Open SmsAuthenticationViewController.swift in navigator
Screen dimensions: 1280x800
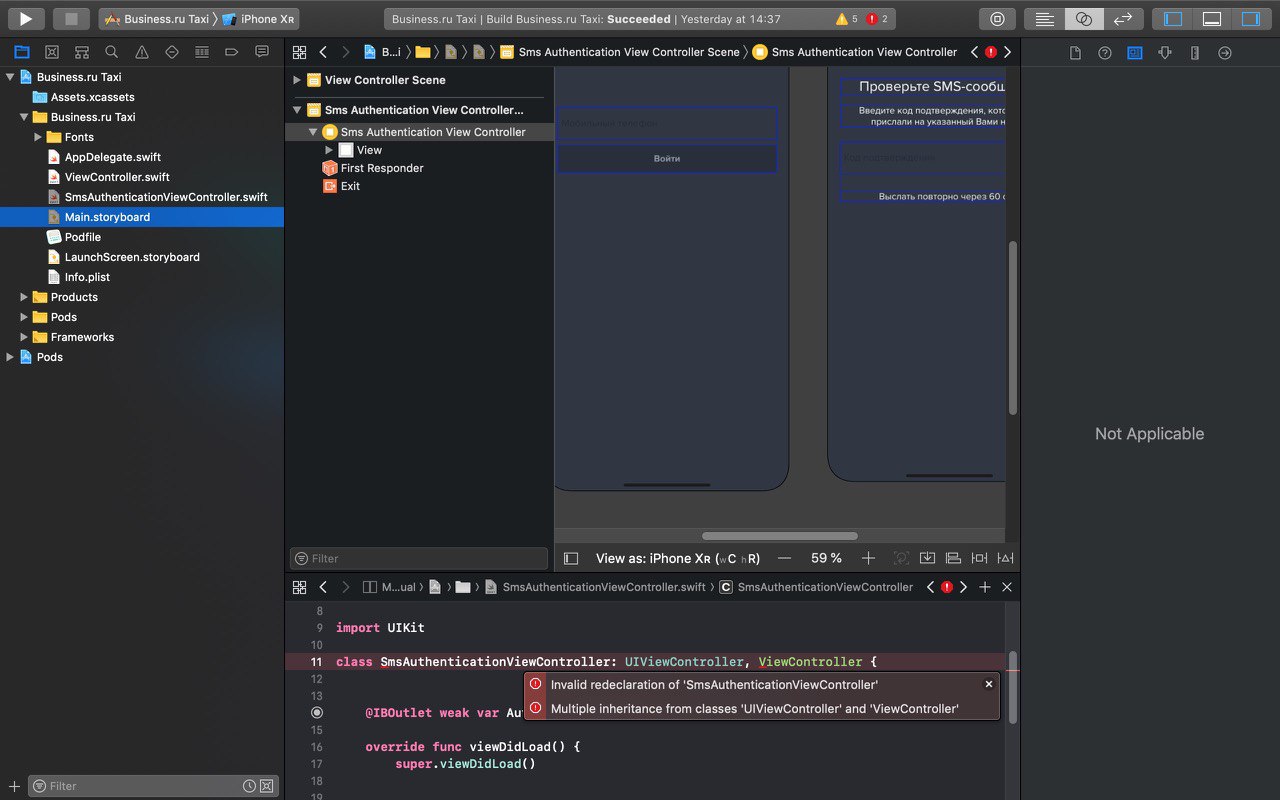pos(166,197)
